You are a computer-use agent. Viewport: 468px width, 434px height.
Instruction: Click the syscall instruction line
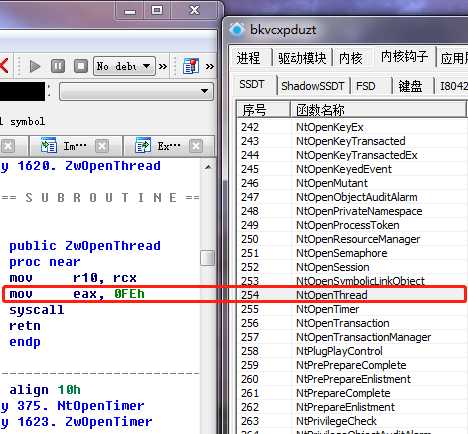[37, 310]
